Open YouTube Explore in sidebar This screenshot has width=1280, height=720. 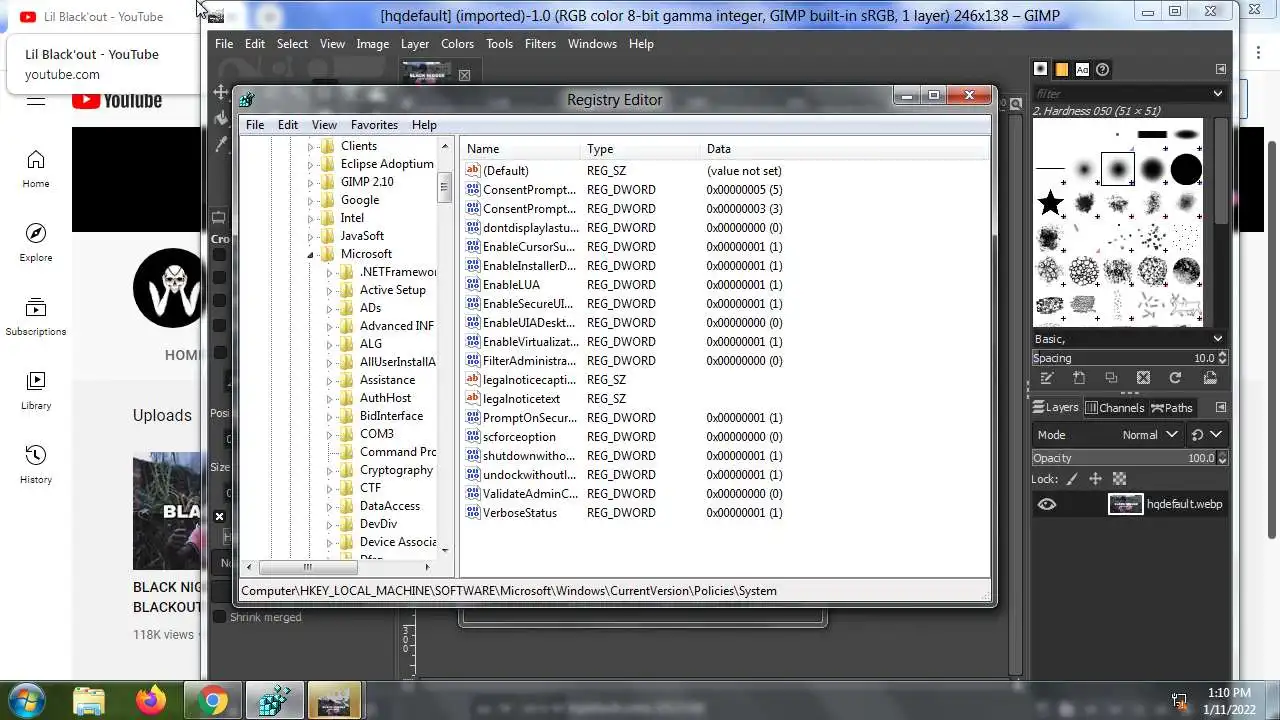pos(36,243)
